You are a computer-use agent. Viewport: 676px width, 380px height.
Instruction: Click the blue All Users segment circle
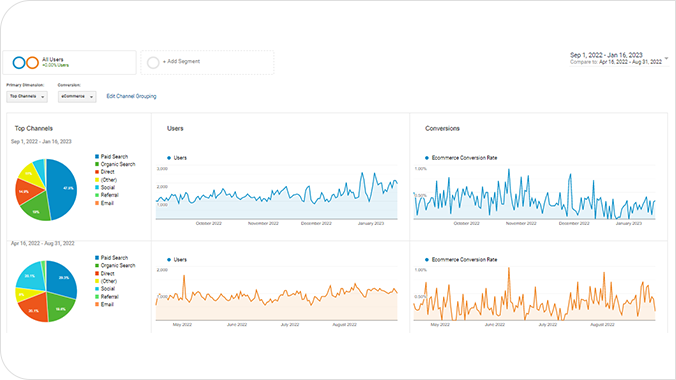(x=19, y=63)
